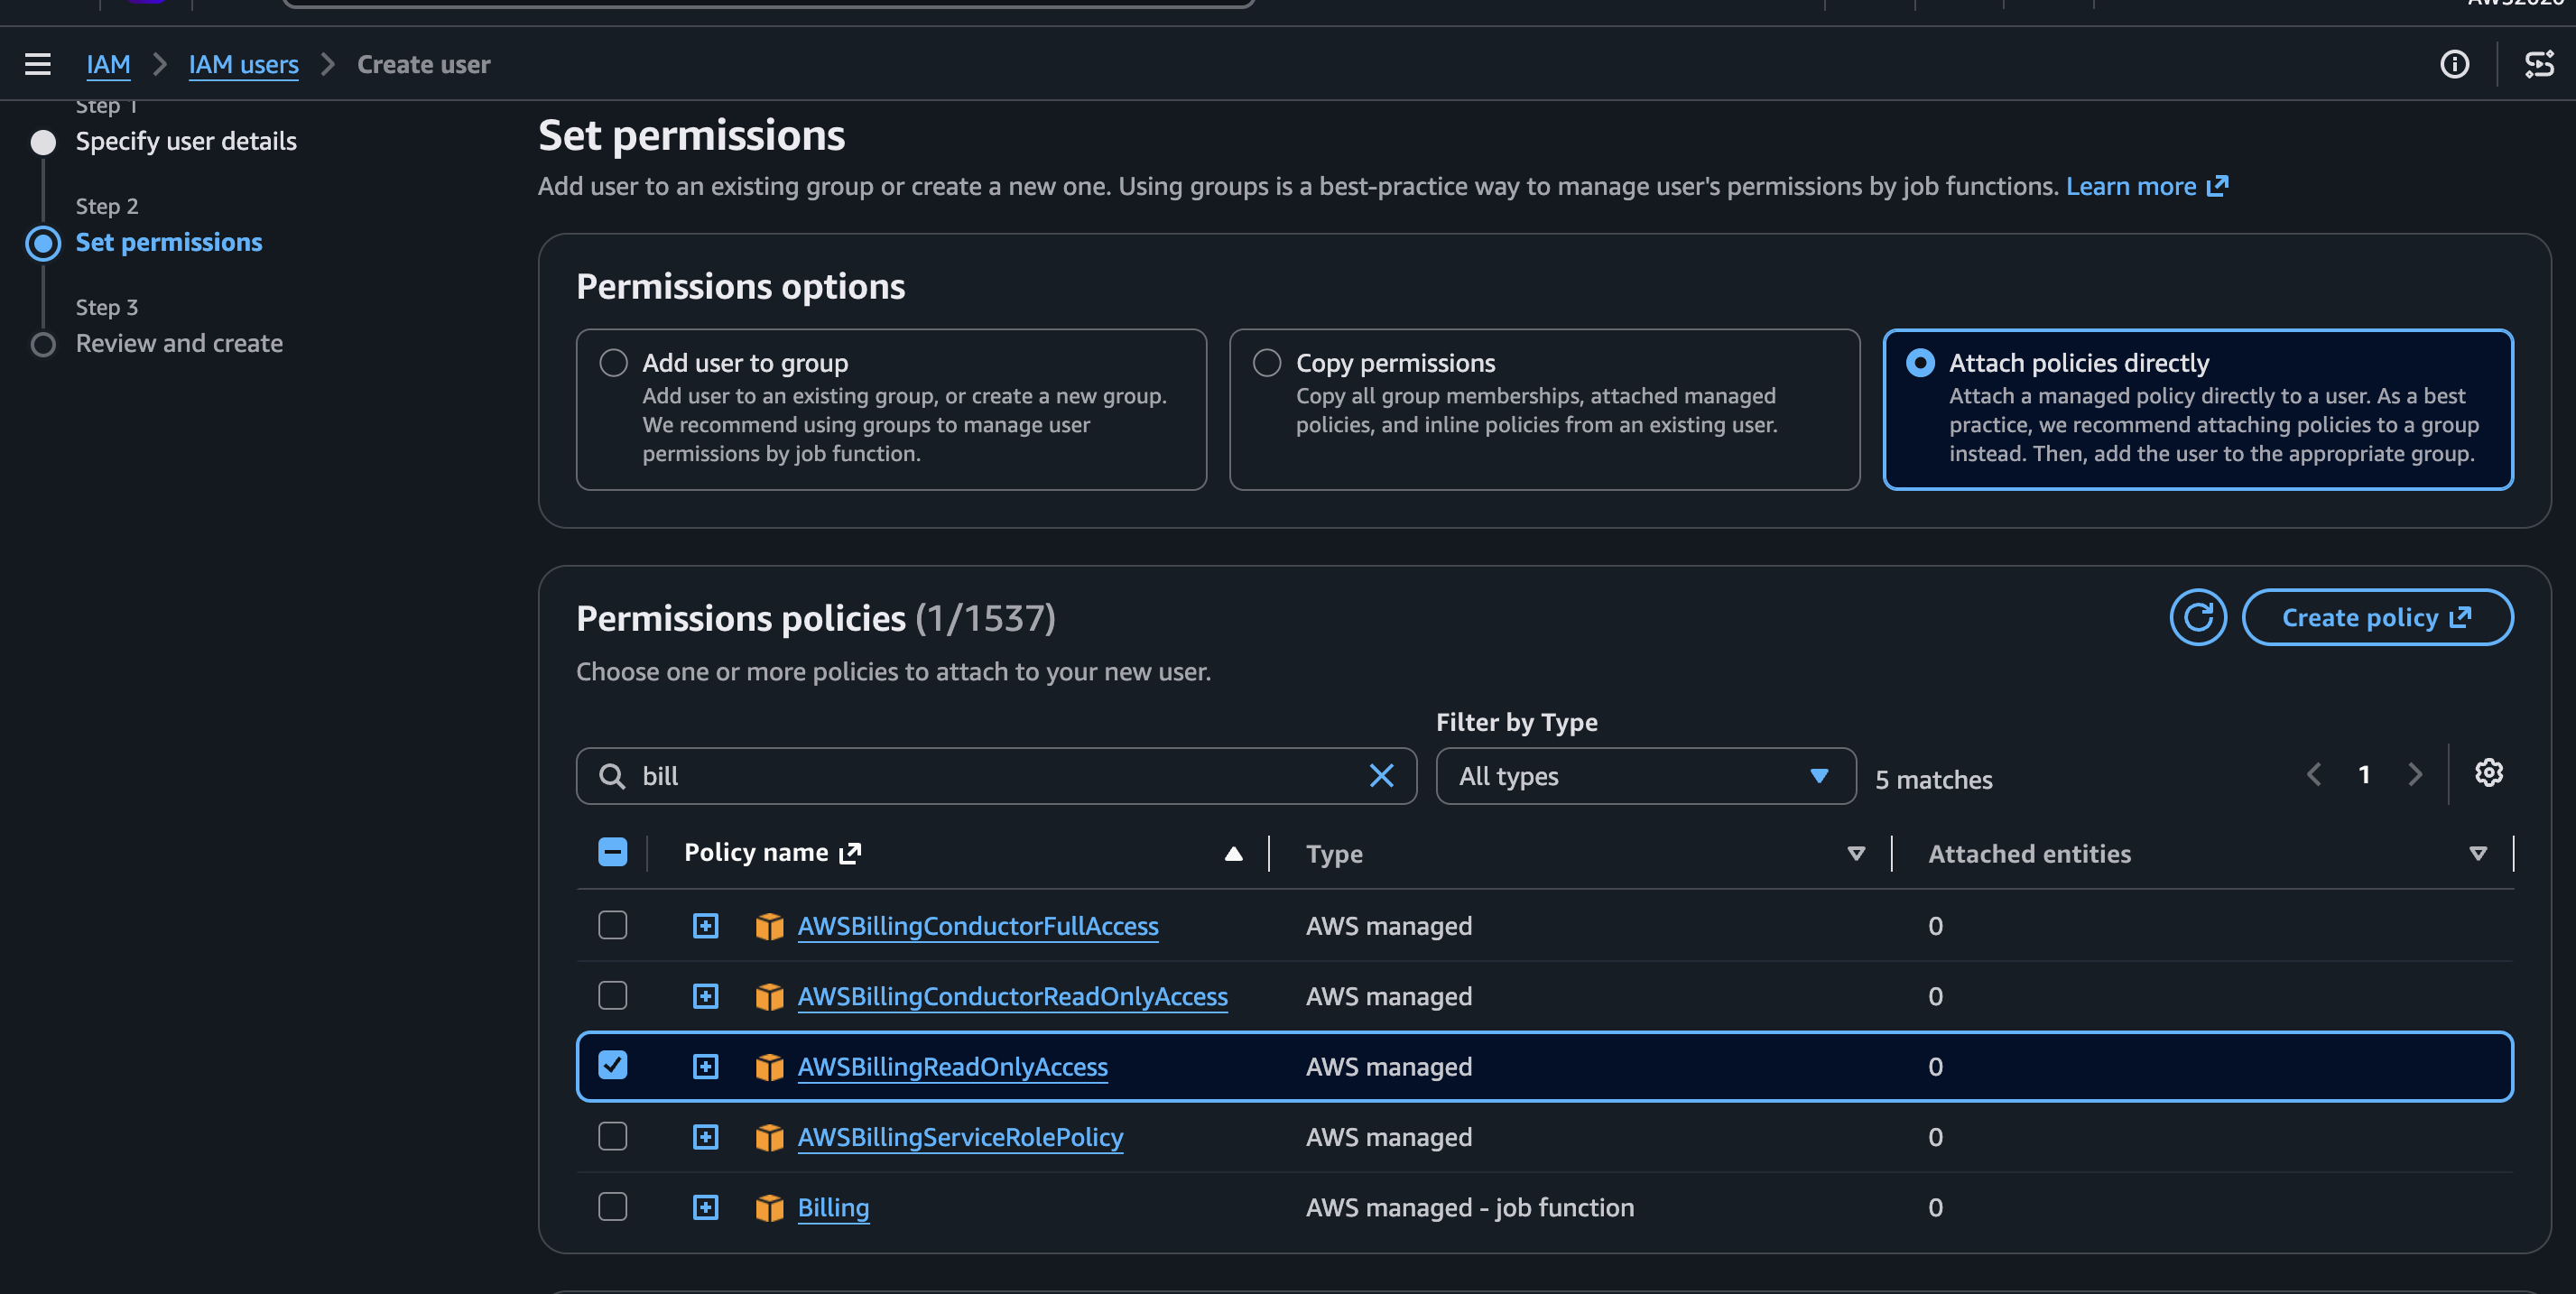Sort the Type column with its arrow
Image resolution: width=2576 pixels, height=1294 pixels.
(1855, 853)
